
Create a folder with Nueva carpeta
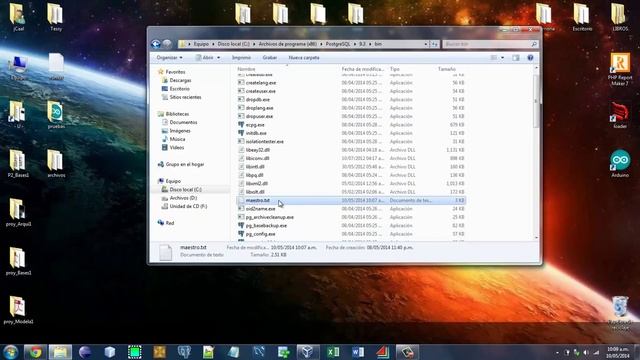pyautogui.click(x=304, y=58)
